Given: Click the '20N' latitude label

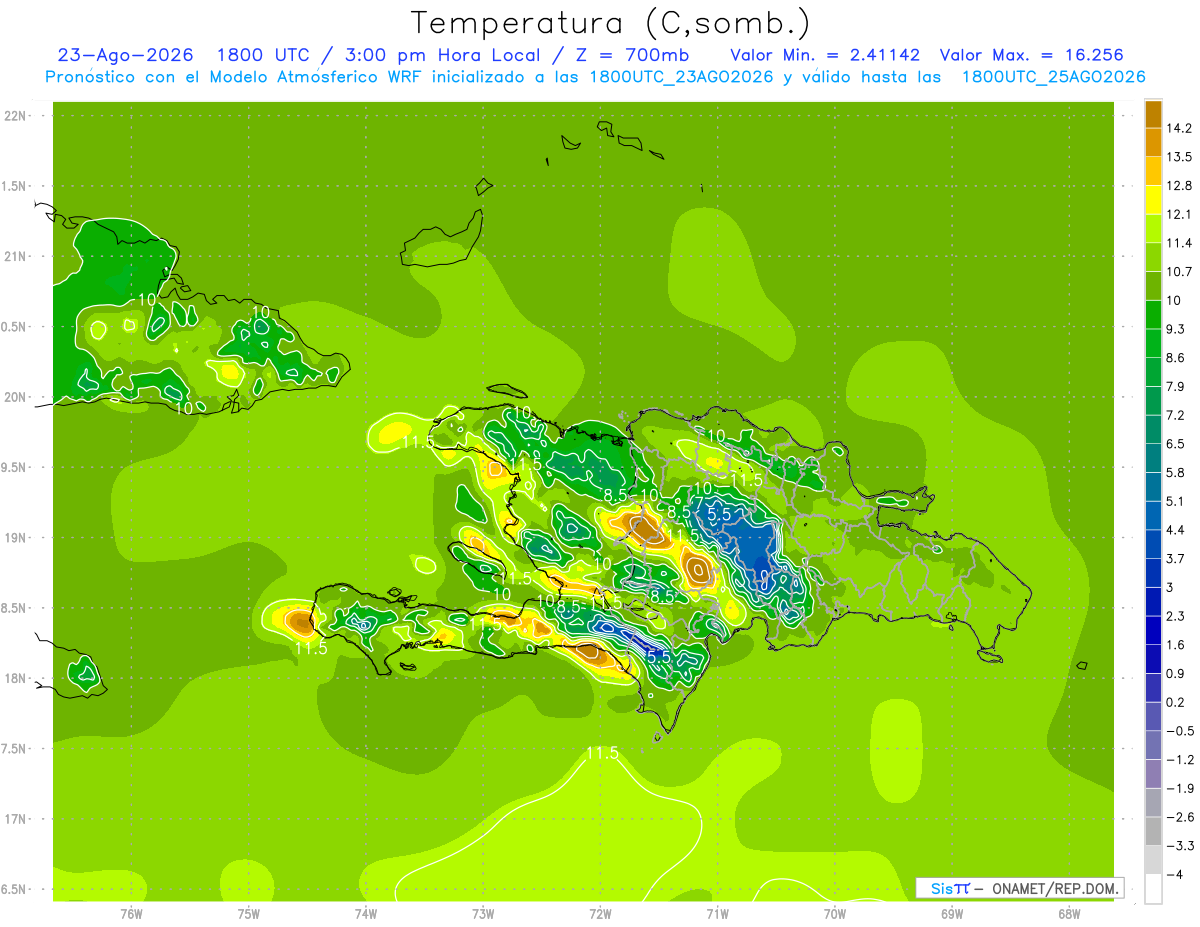Looking at the screenshot, I should point(17,397).
